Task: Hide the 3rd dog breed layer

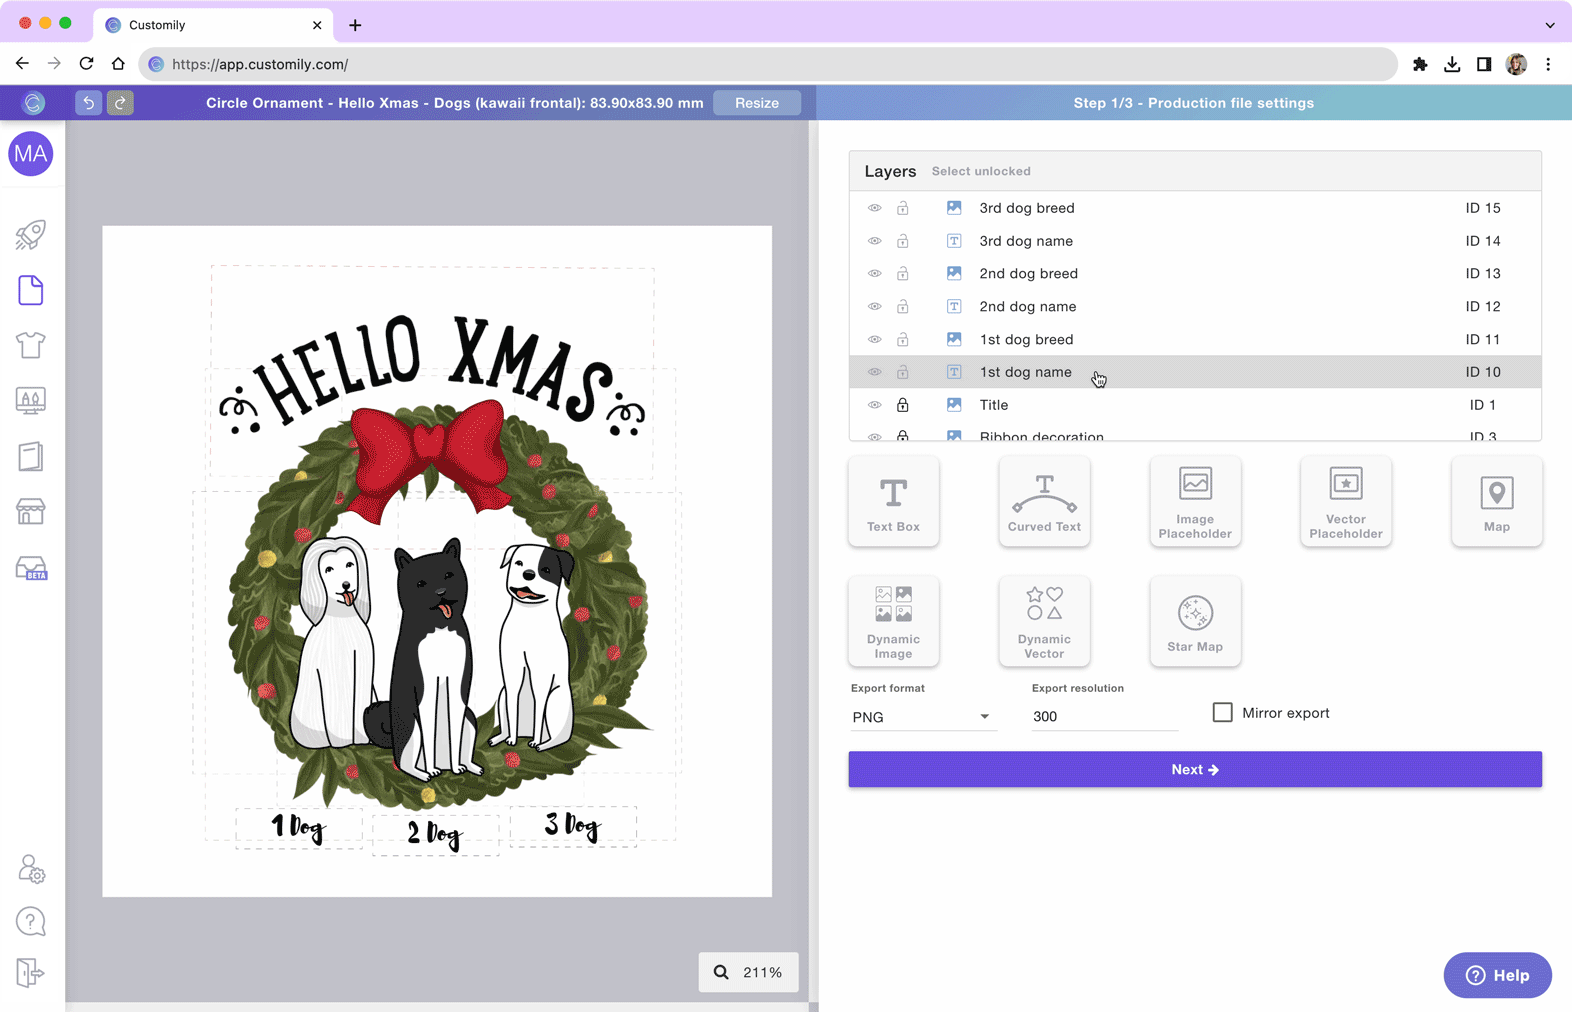Action: pyautogui.click(x=875, y=208)
